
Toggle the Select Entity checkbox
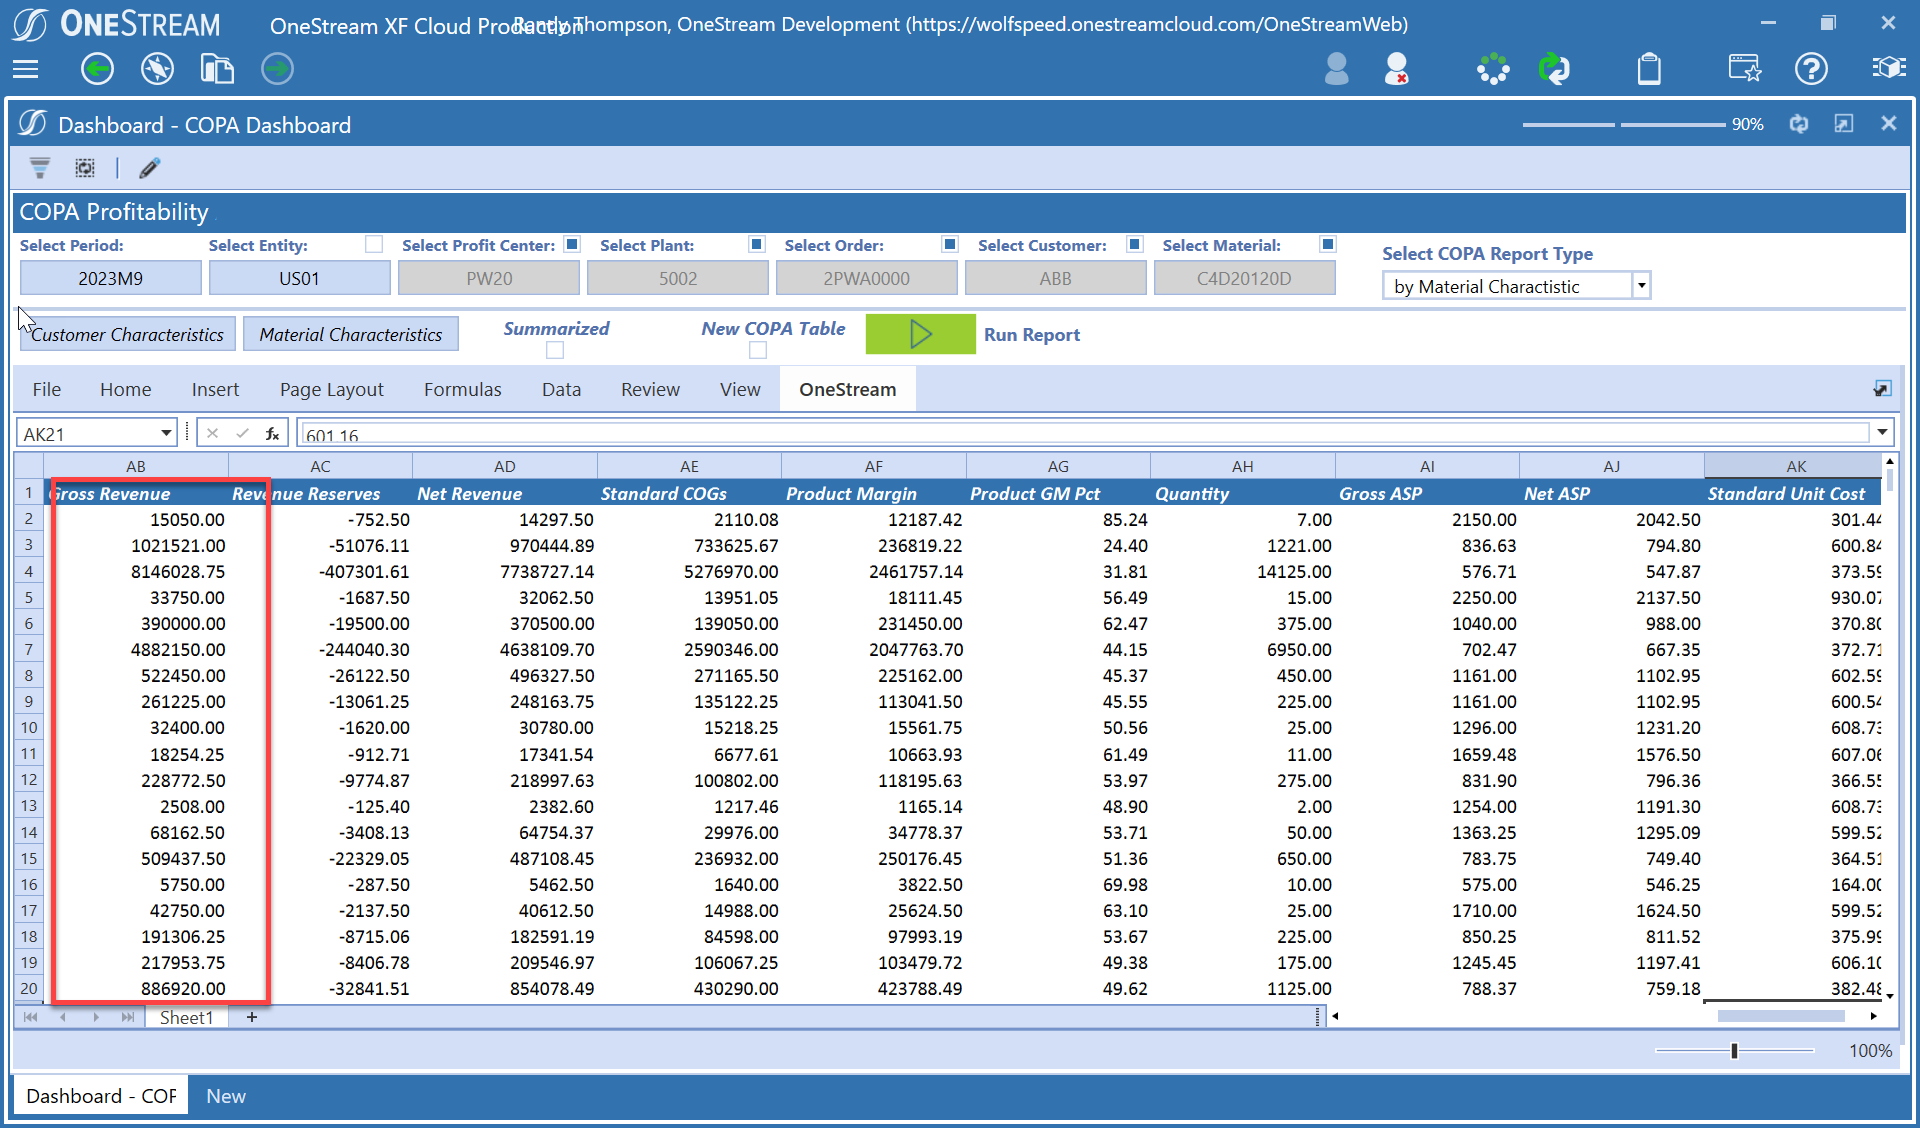(x=374, y=244)
